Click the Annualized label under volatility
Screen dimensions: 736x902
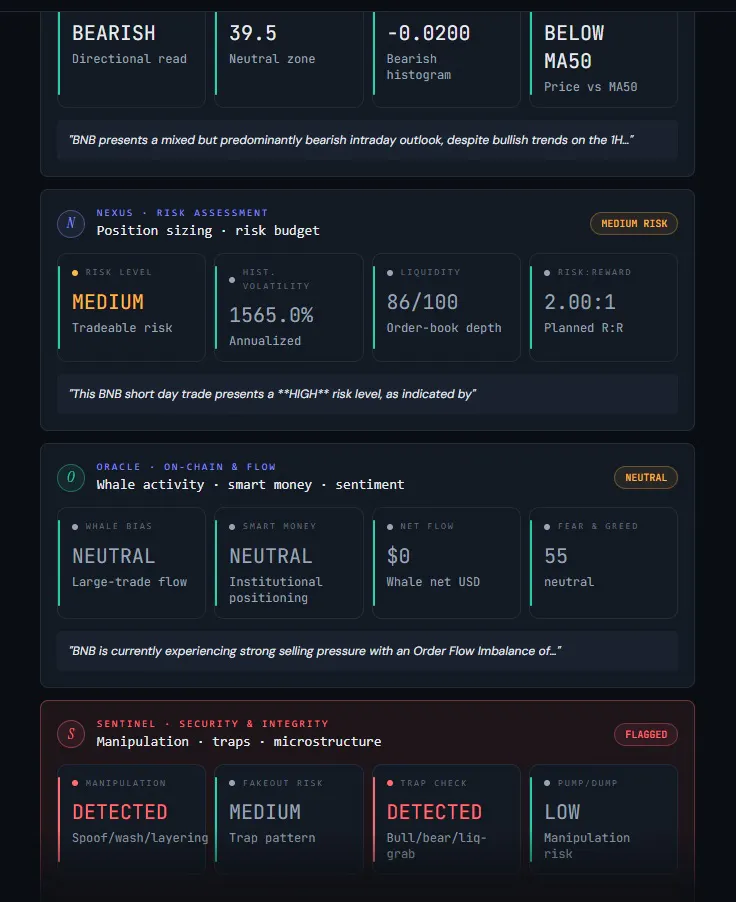265,341
